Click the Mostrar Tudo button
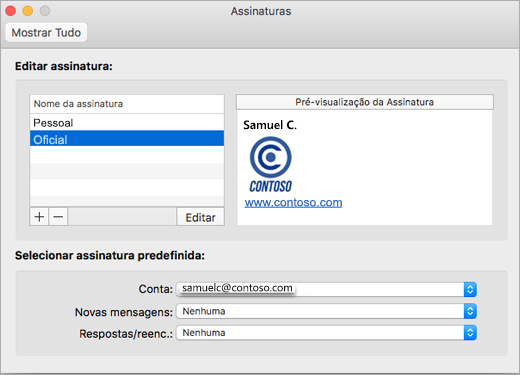520x375 pixels. pyautogui.click(x=46, y=33)
